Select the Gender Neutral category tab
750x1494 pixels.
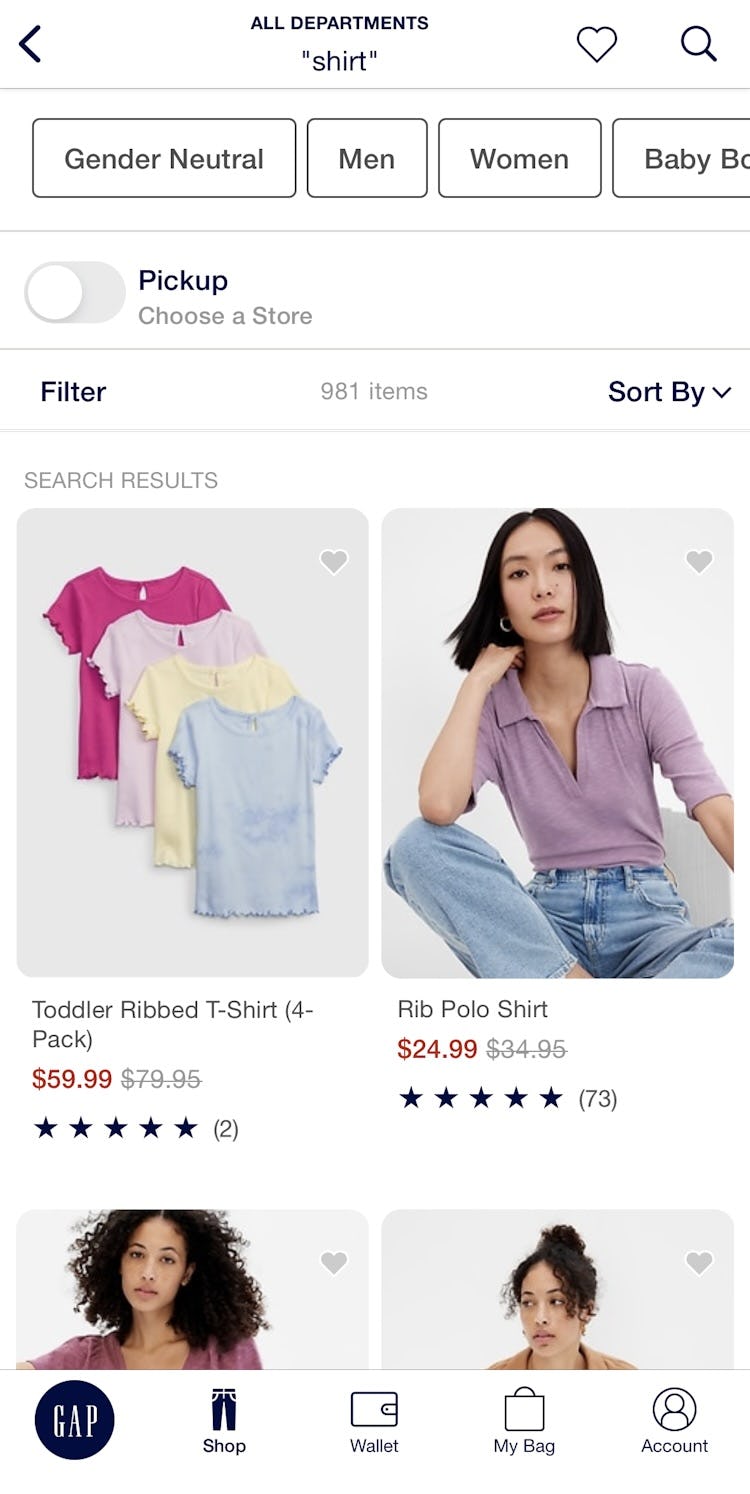164,158
